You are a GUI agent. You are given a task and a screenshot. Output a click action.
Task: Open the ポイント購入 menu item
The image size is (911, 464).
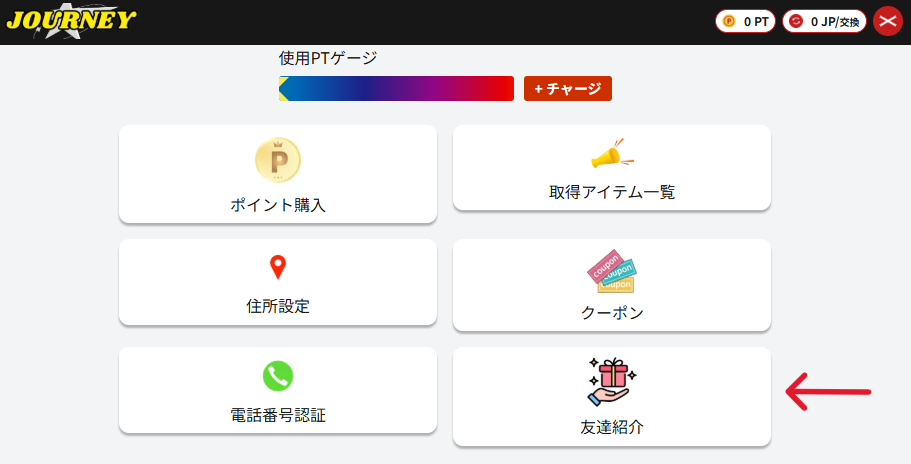click(x=278, y=205)
